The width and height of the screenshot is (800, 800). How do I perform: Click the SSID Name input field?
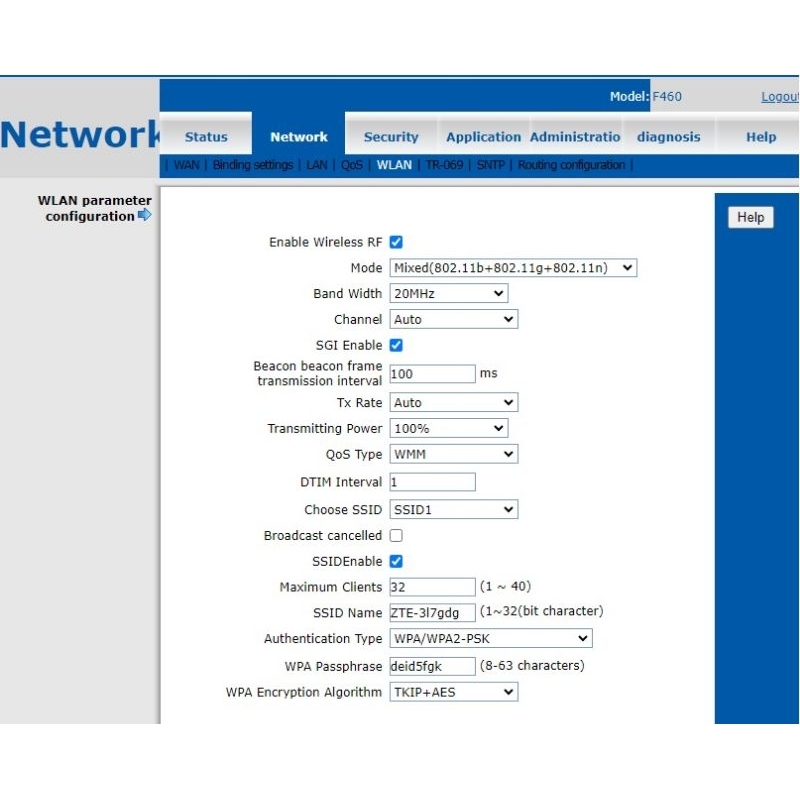(x=432, y=613)
